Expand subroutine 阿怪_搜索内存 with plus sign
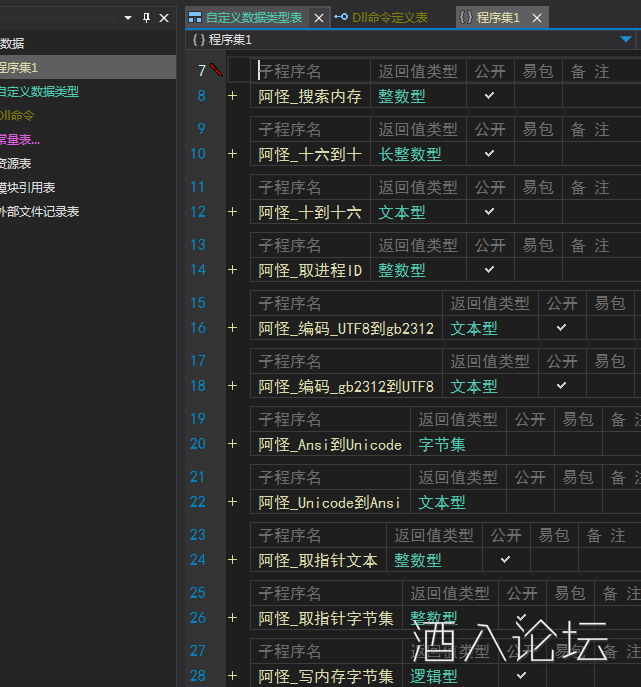 (233, 96)
